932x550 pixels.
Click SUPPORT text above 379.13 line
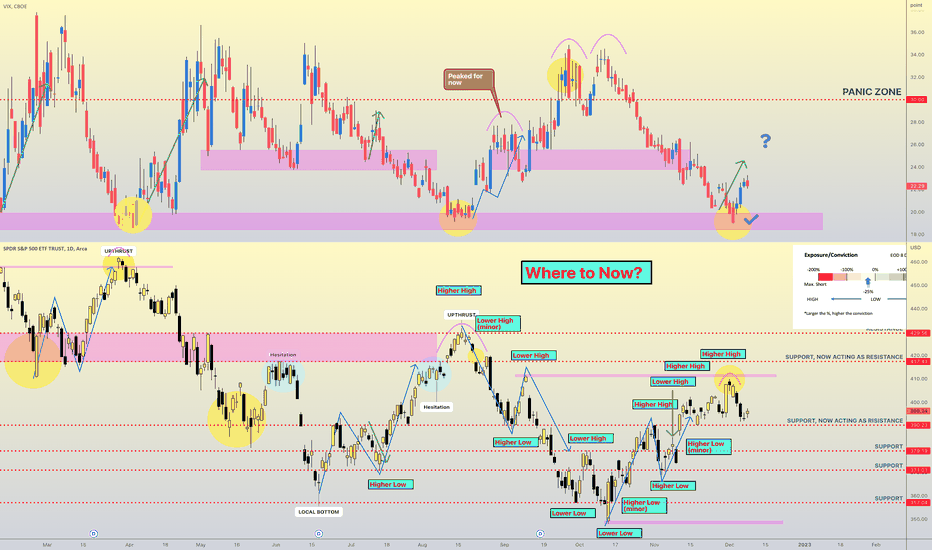point(889,446)
